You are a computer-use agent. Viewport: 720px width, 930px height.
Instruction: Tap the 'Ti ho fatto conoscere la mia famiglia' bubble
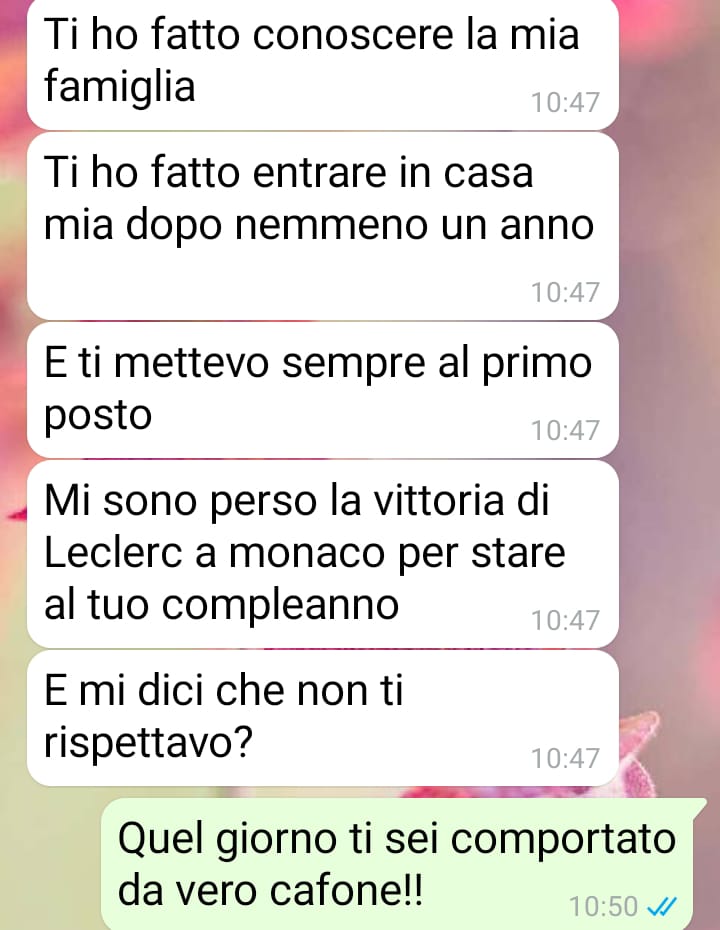click(323, 63)
